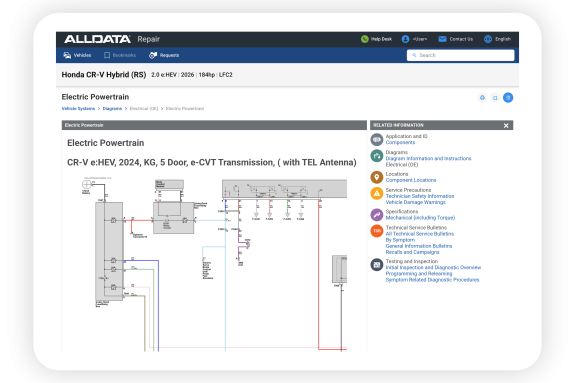The height and width of the screenshot is (383, 575).
Task: Click the Application and ID eye icon
Action: [377, 139]
